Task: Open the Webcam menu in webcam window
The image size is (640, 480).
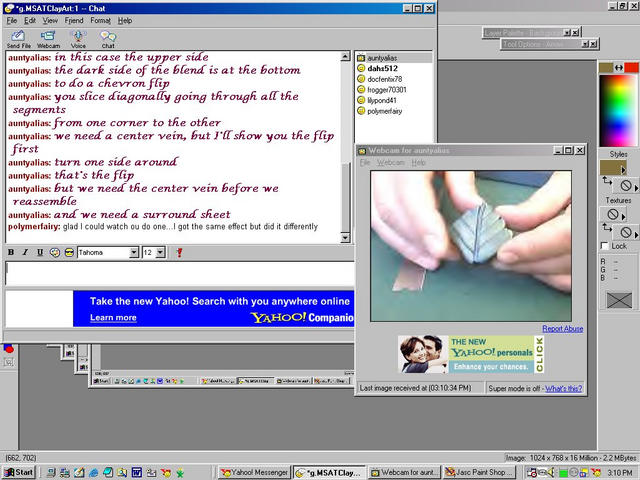Action: [390, 162]
